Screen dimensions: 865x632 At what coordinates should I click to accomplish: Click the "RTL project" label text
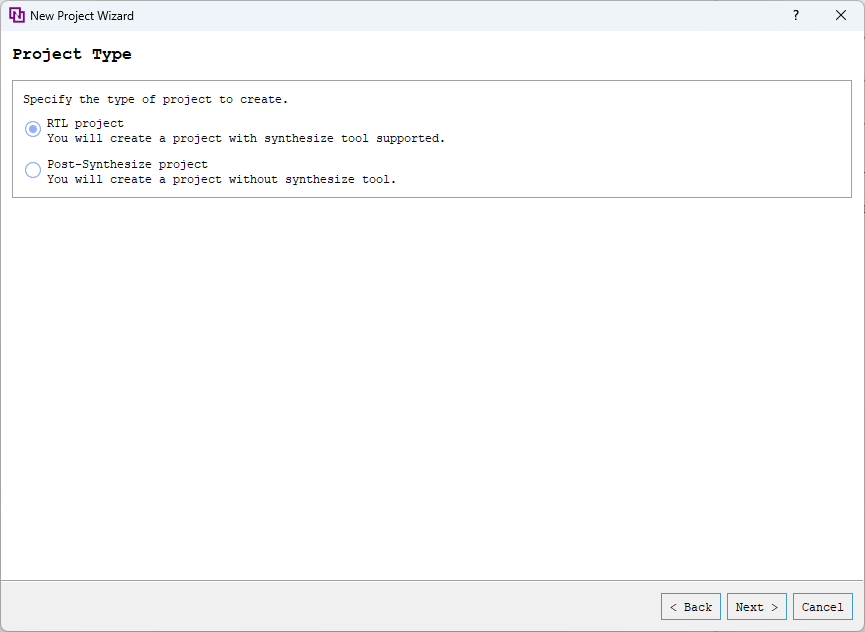pyautogui.click(x=84, y=123)
